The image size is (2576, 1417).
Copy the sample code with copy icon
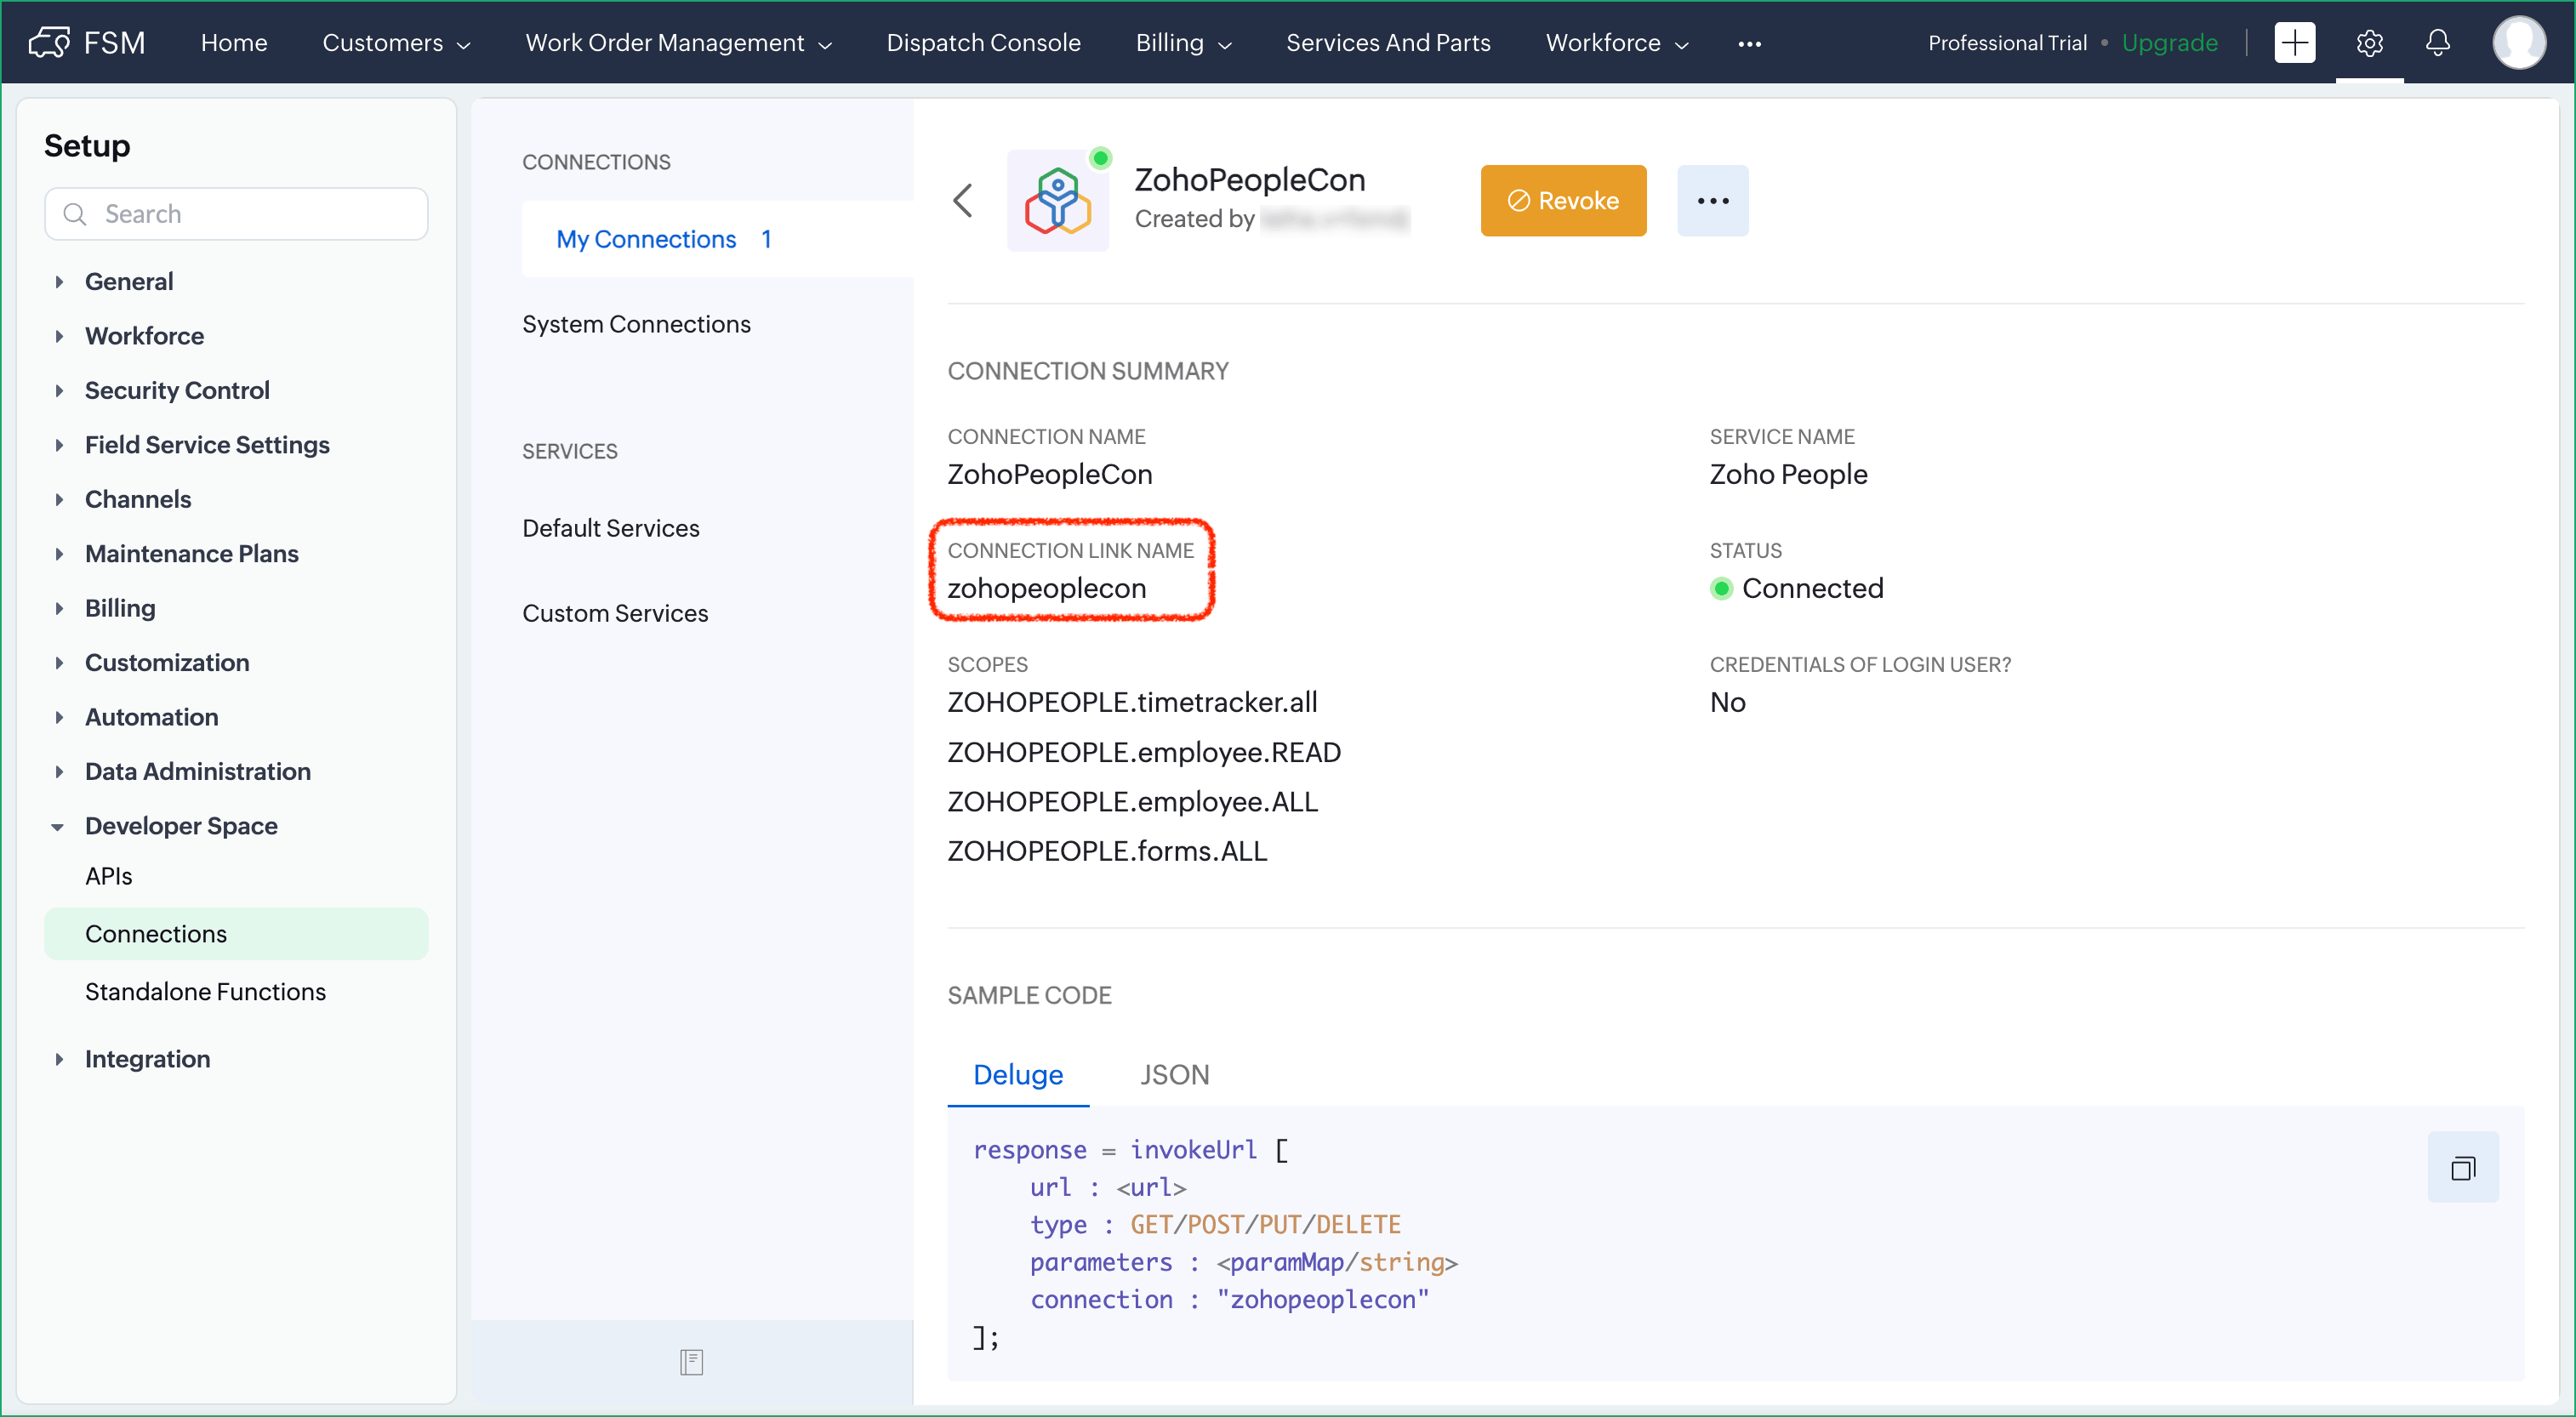(x=2462, y=1167)
